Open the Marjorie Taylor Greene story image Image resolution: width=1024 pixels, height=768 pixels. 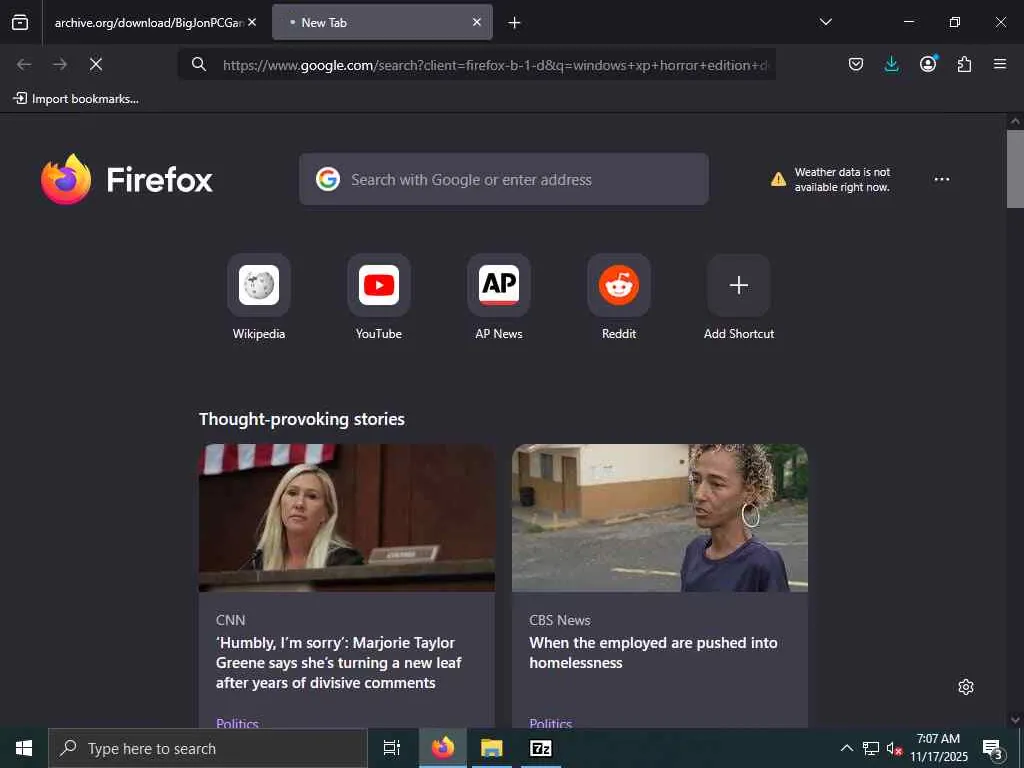tap(347, 518)
